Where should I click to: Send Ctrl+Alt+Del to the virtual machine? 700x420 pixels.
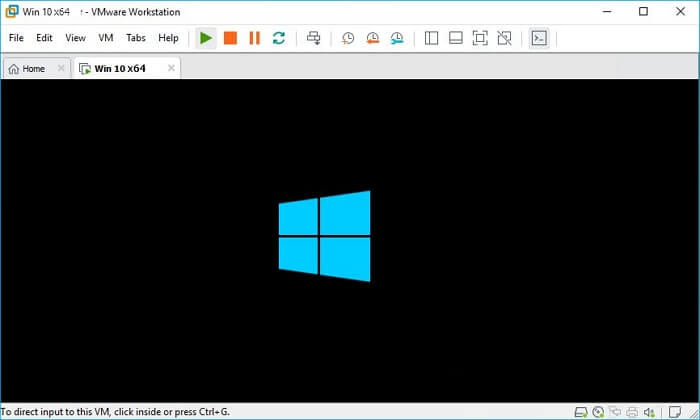click(314, 38)
